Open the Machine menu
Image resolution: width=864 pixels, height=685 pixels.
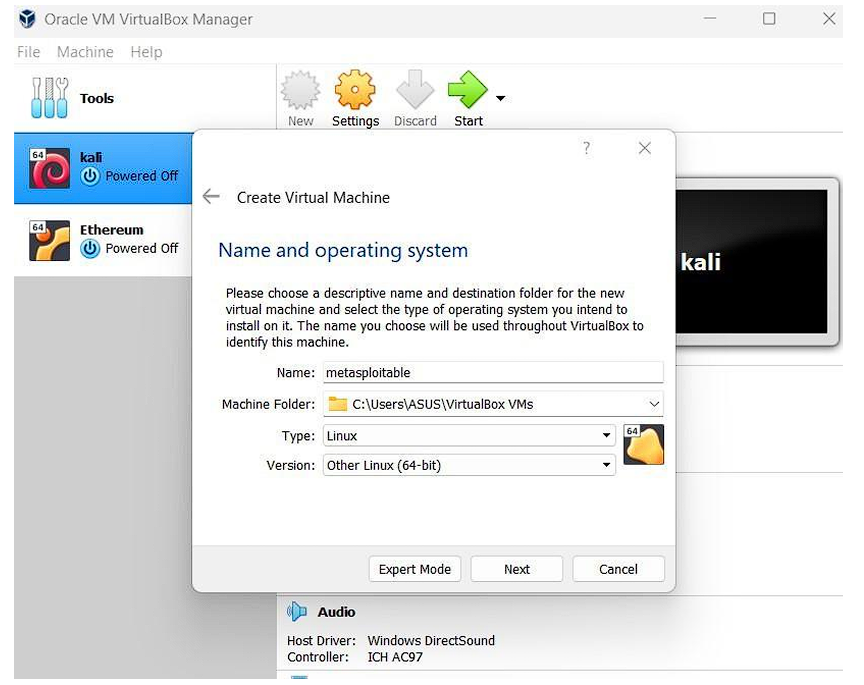tap(85, 52)
